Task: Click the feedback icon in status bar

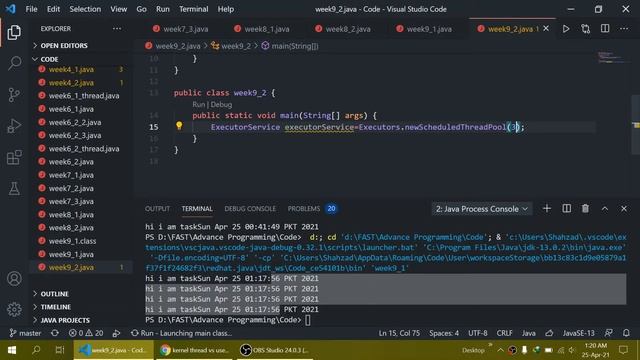Action: coord(609,333)
